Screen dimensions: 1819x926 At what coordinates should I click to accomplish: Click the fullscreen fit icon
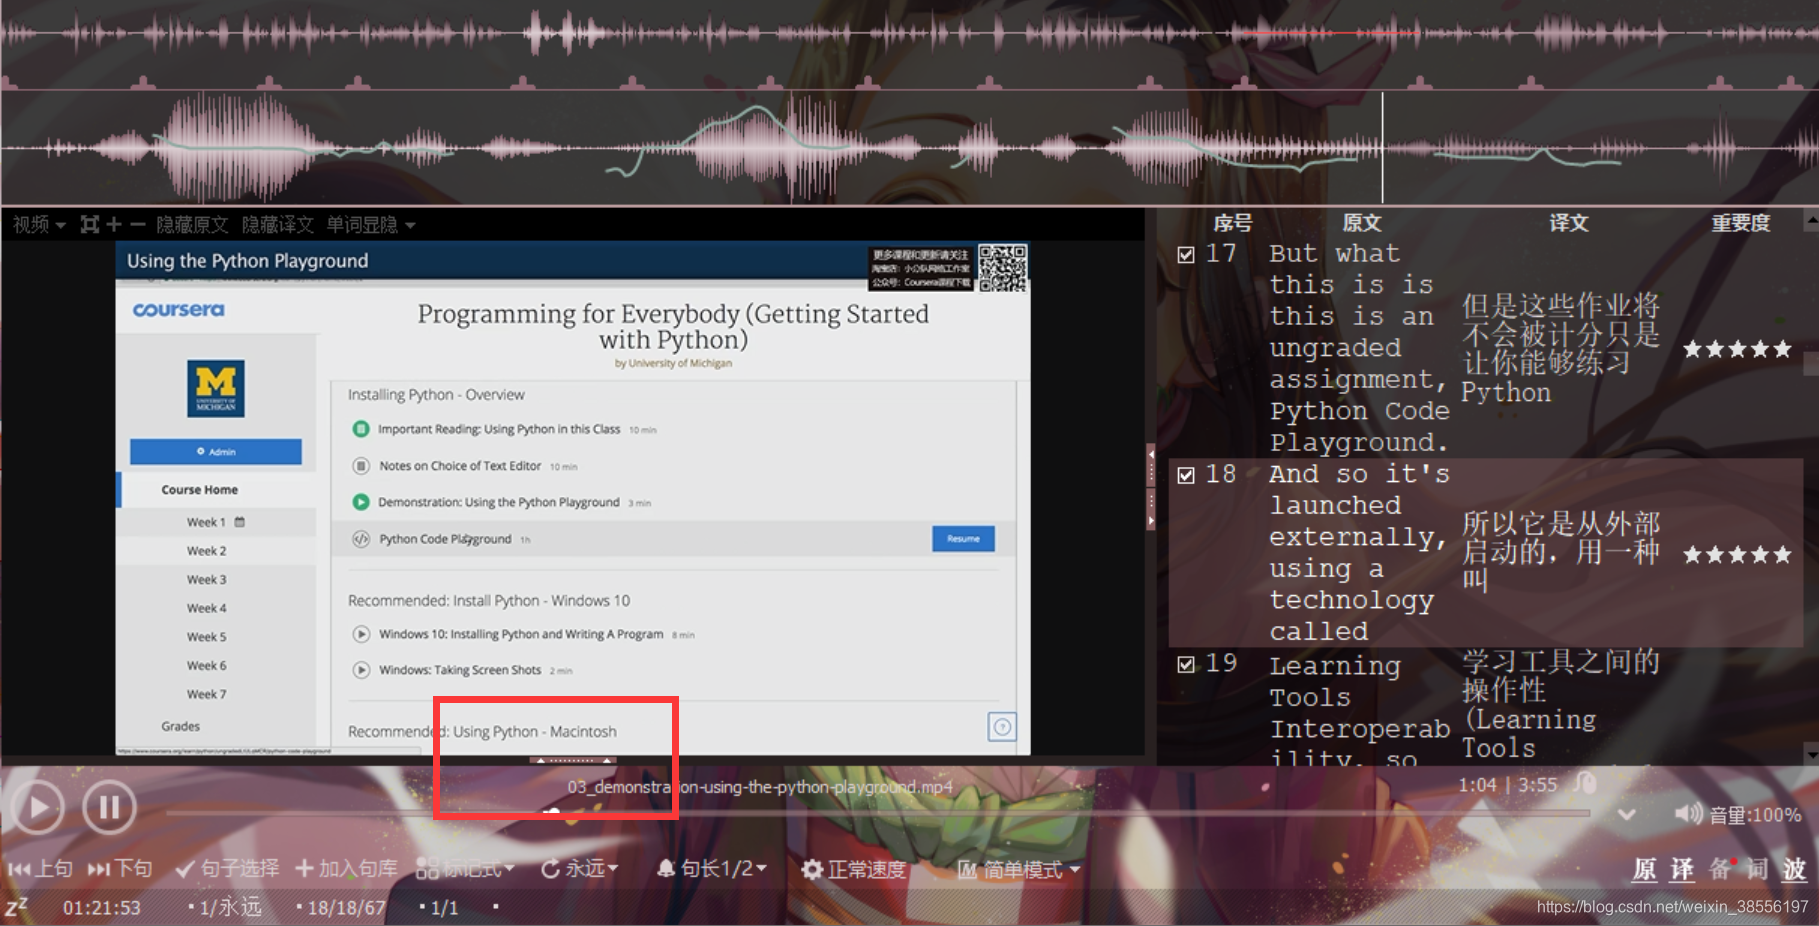tap(90, 225)
